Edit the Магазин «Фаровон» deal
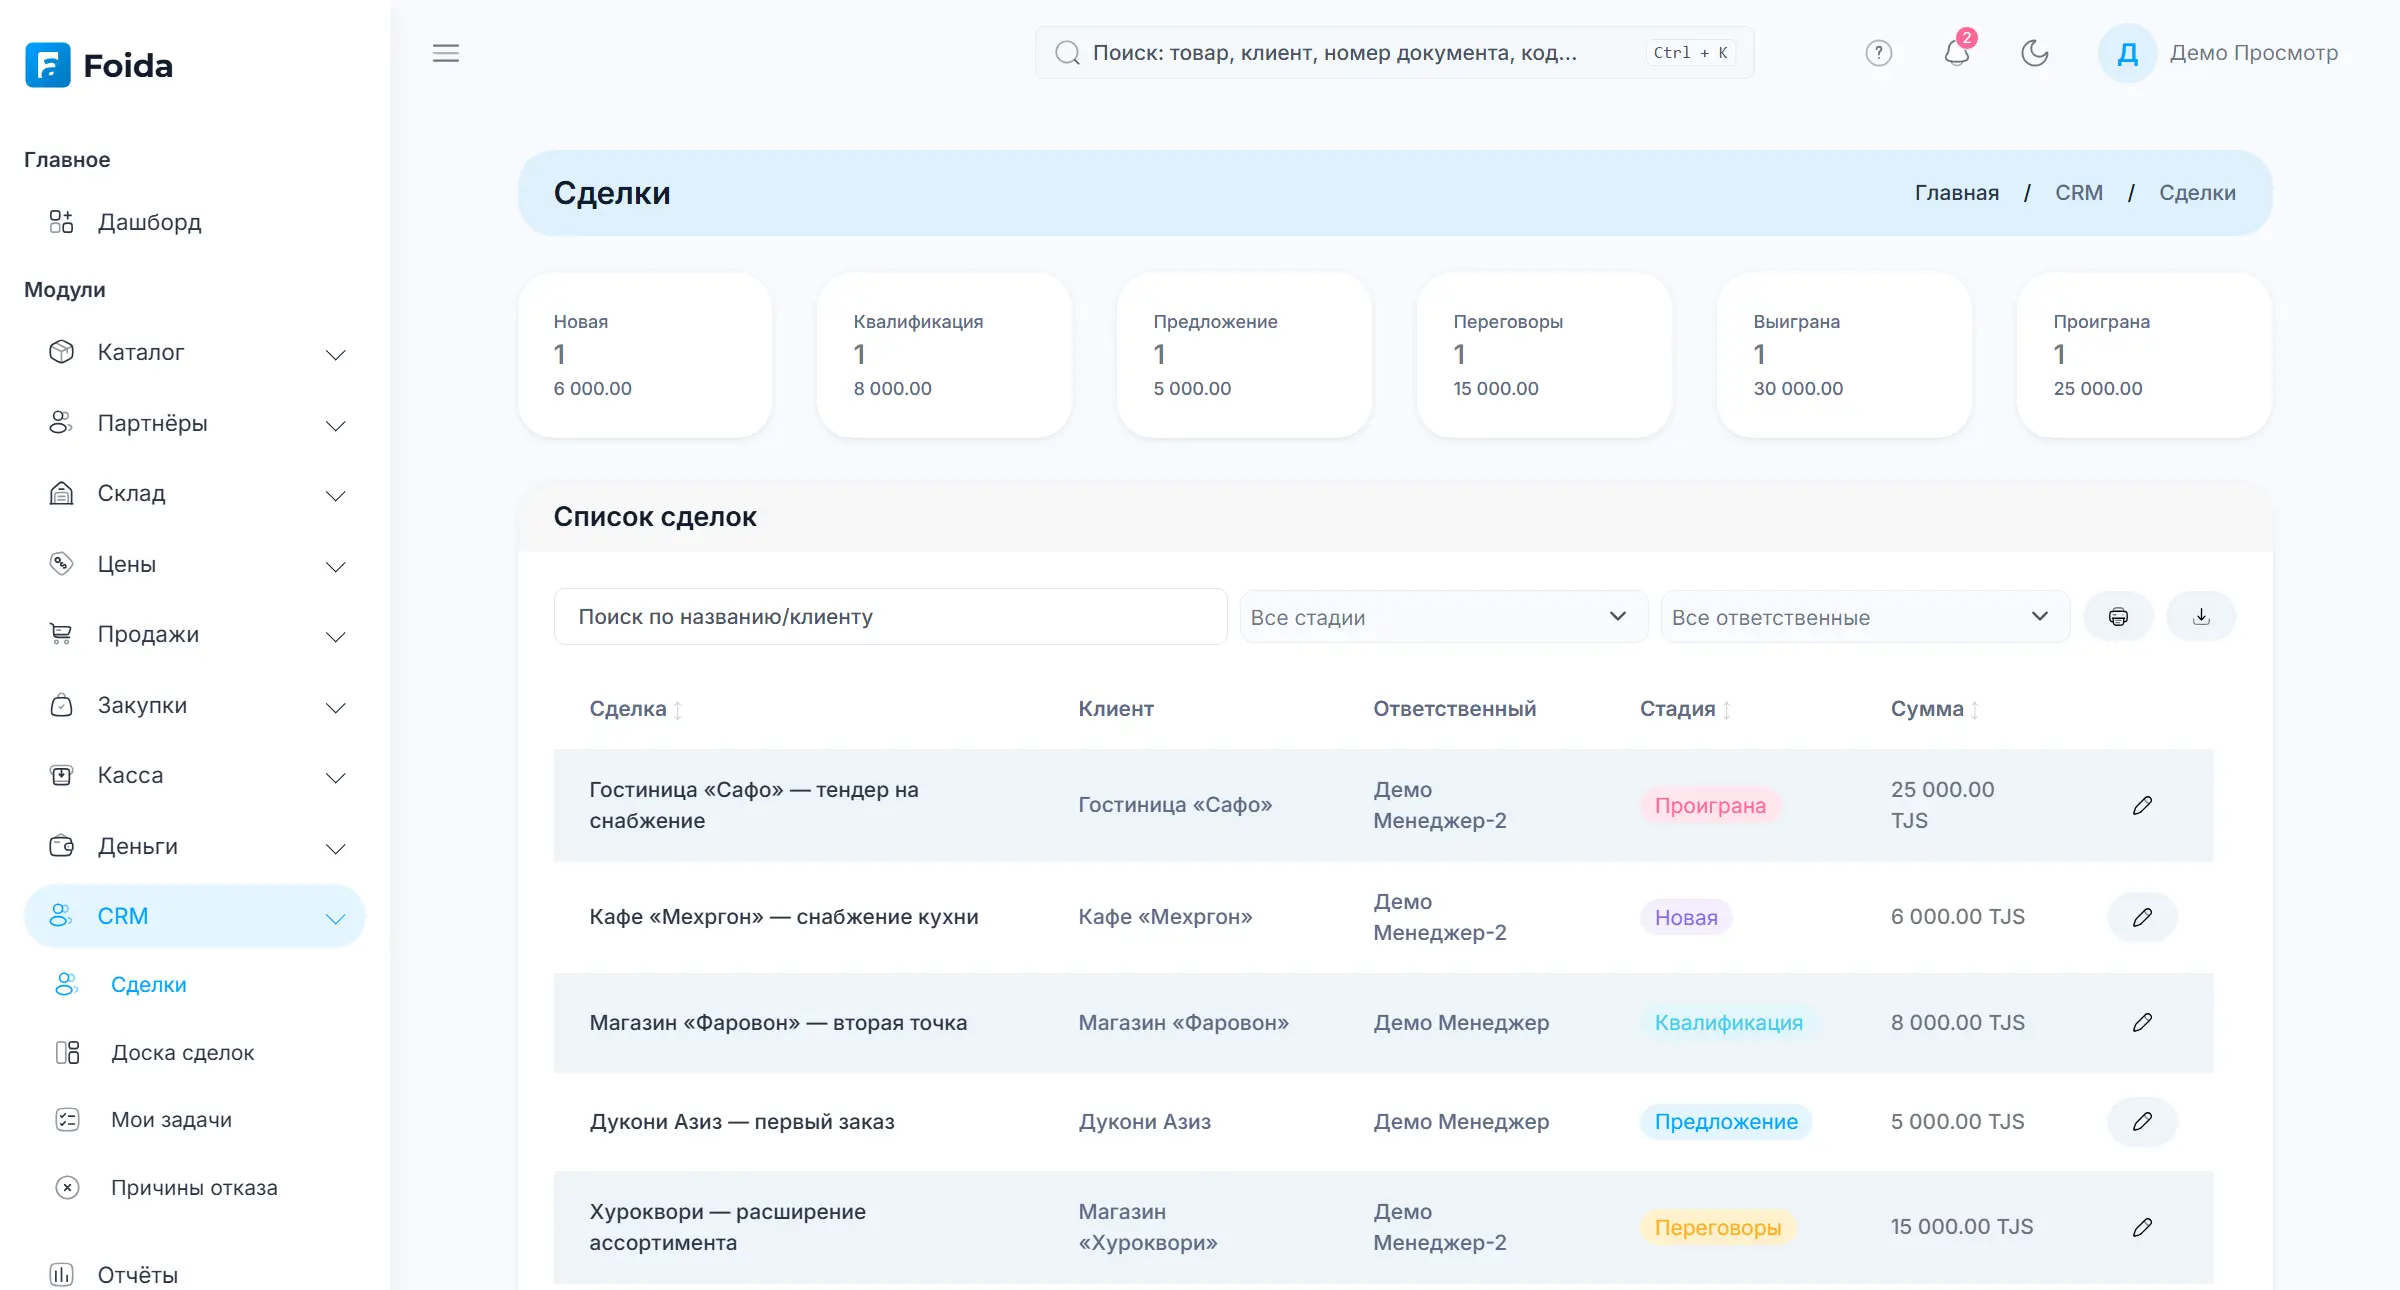The width and height of the screenshot is (2400, 1290). click(x=2142, y=1023)
